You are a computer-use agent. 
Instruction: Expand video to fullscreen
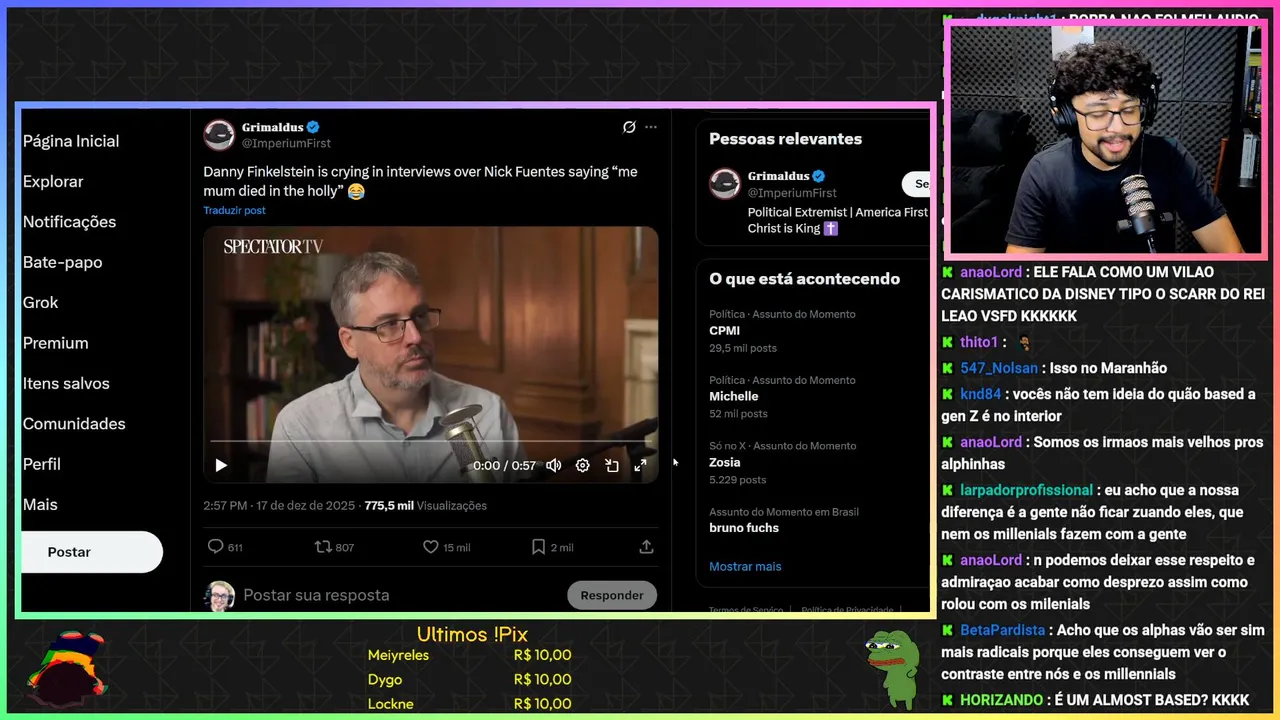coord(640,465)
